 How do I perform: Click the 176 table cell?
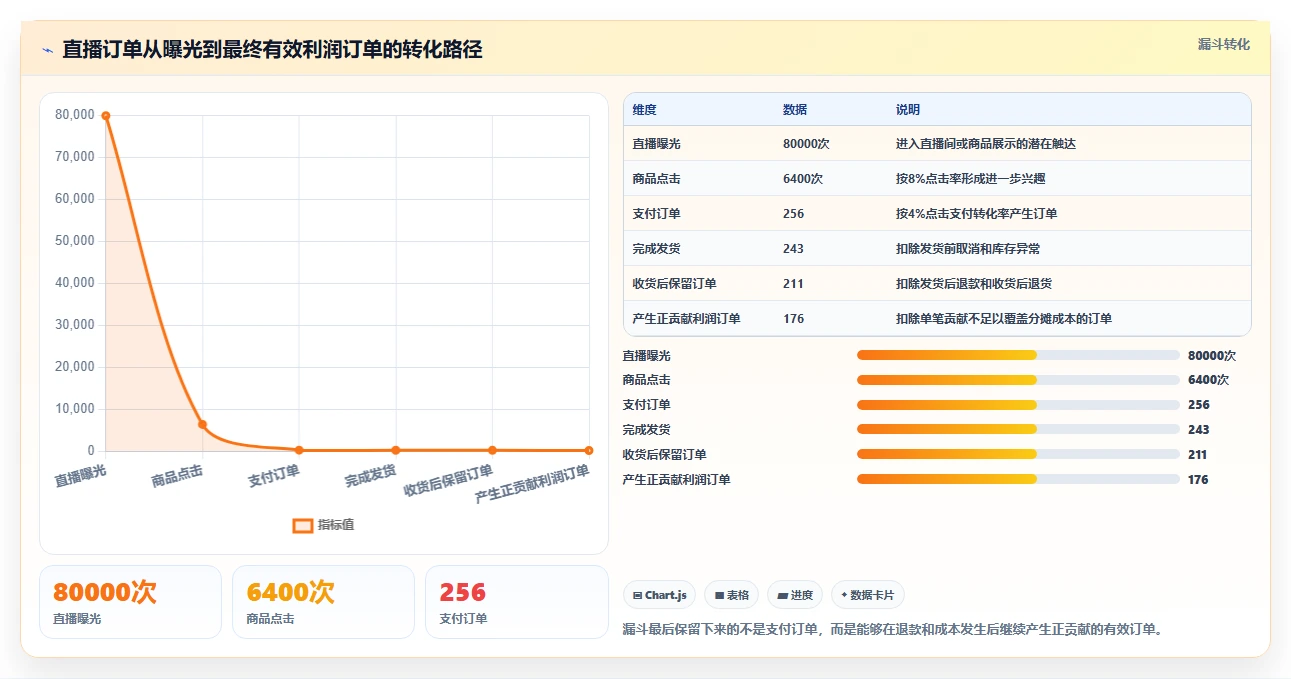tap(793, 319)
